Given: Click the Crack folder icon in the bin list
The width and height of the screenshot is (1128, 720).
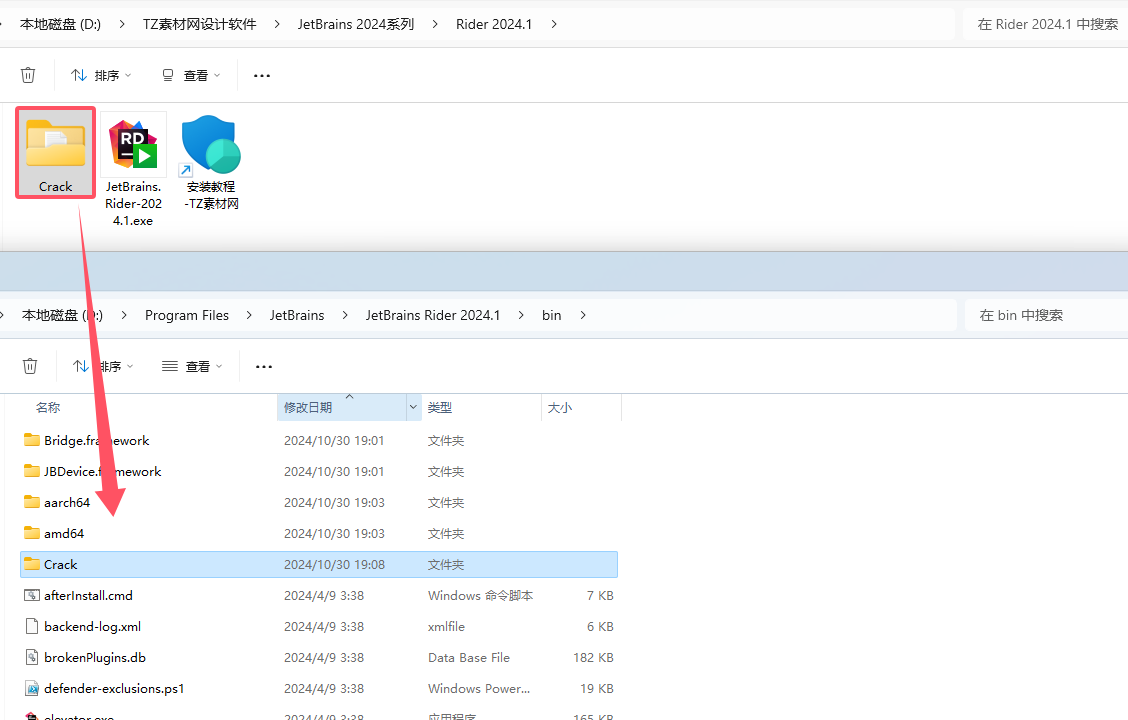Looking at the screenshot, I should click(x=32, y=563).
